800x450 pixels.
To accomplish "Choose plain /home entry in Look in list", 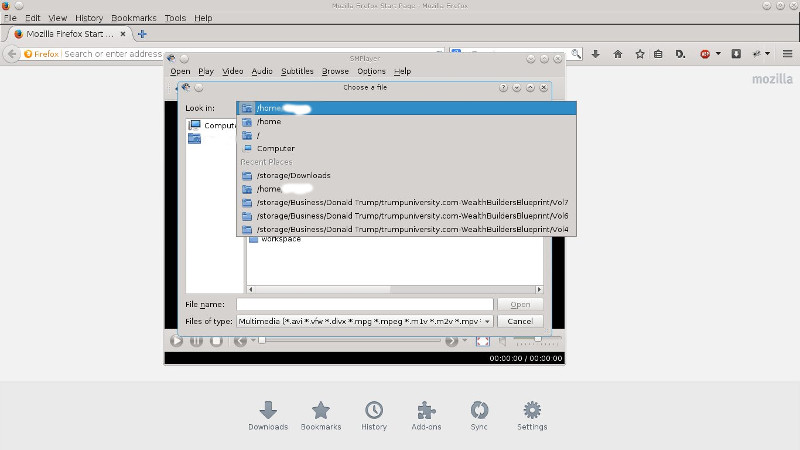I will coord(406,121).
